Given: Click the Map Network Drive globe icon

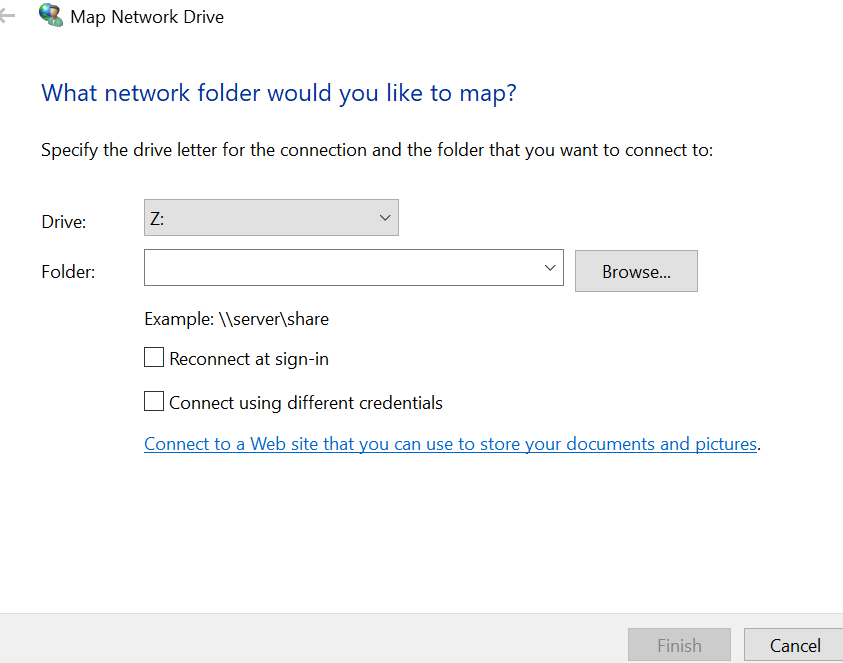Looking at the screenshot, I should 51,15.
